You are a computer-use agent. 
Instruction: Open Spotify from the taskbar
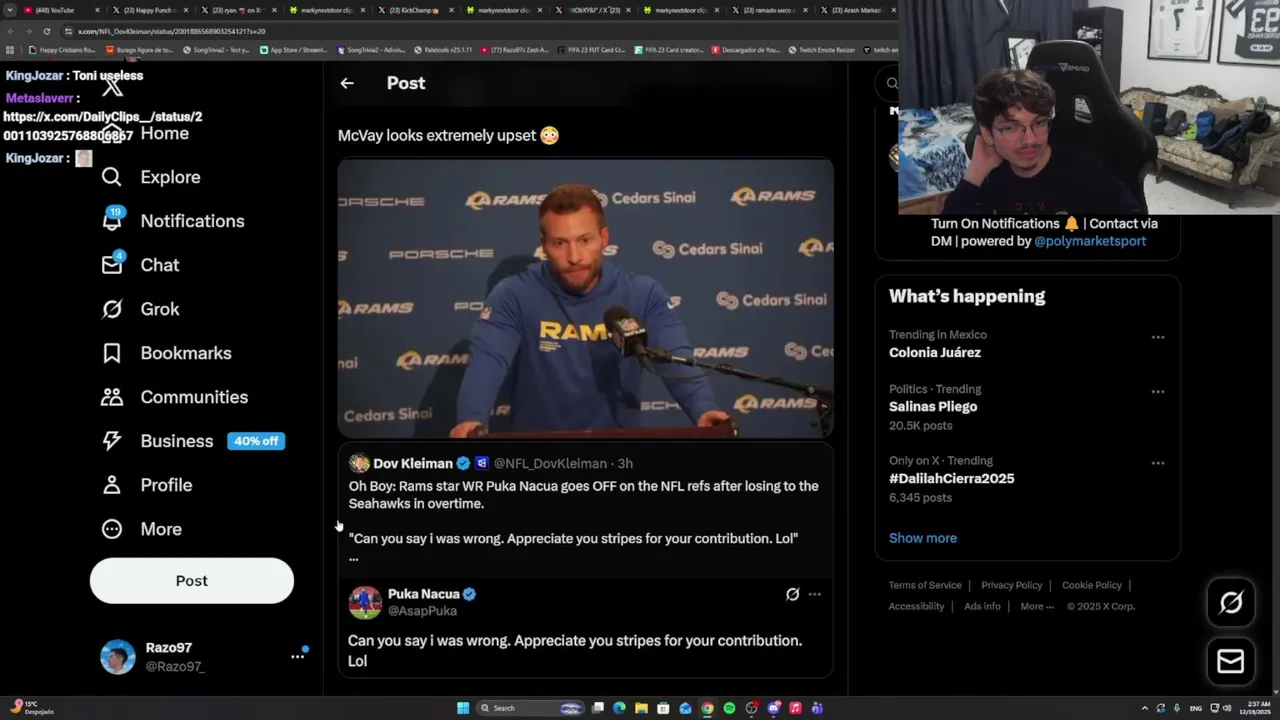(x=729, y=708)
